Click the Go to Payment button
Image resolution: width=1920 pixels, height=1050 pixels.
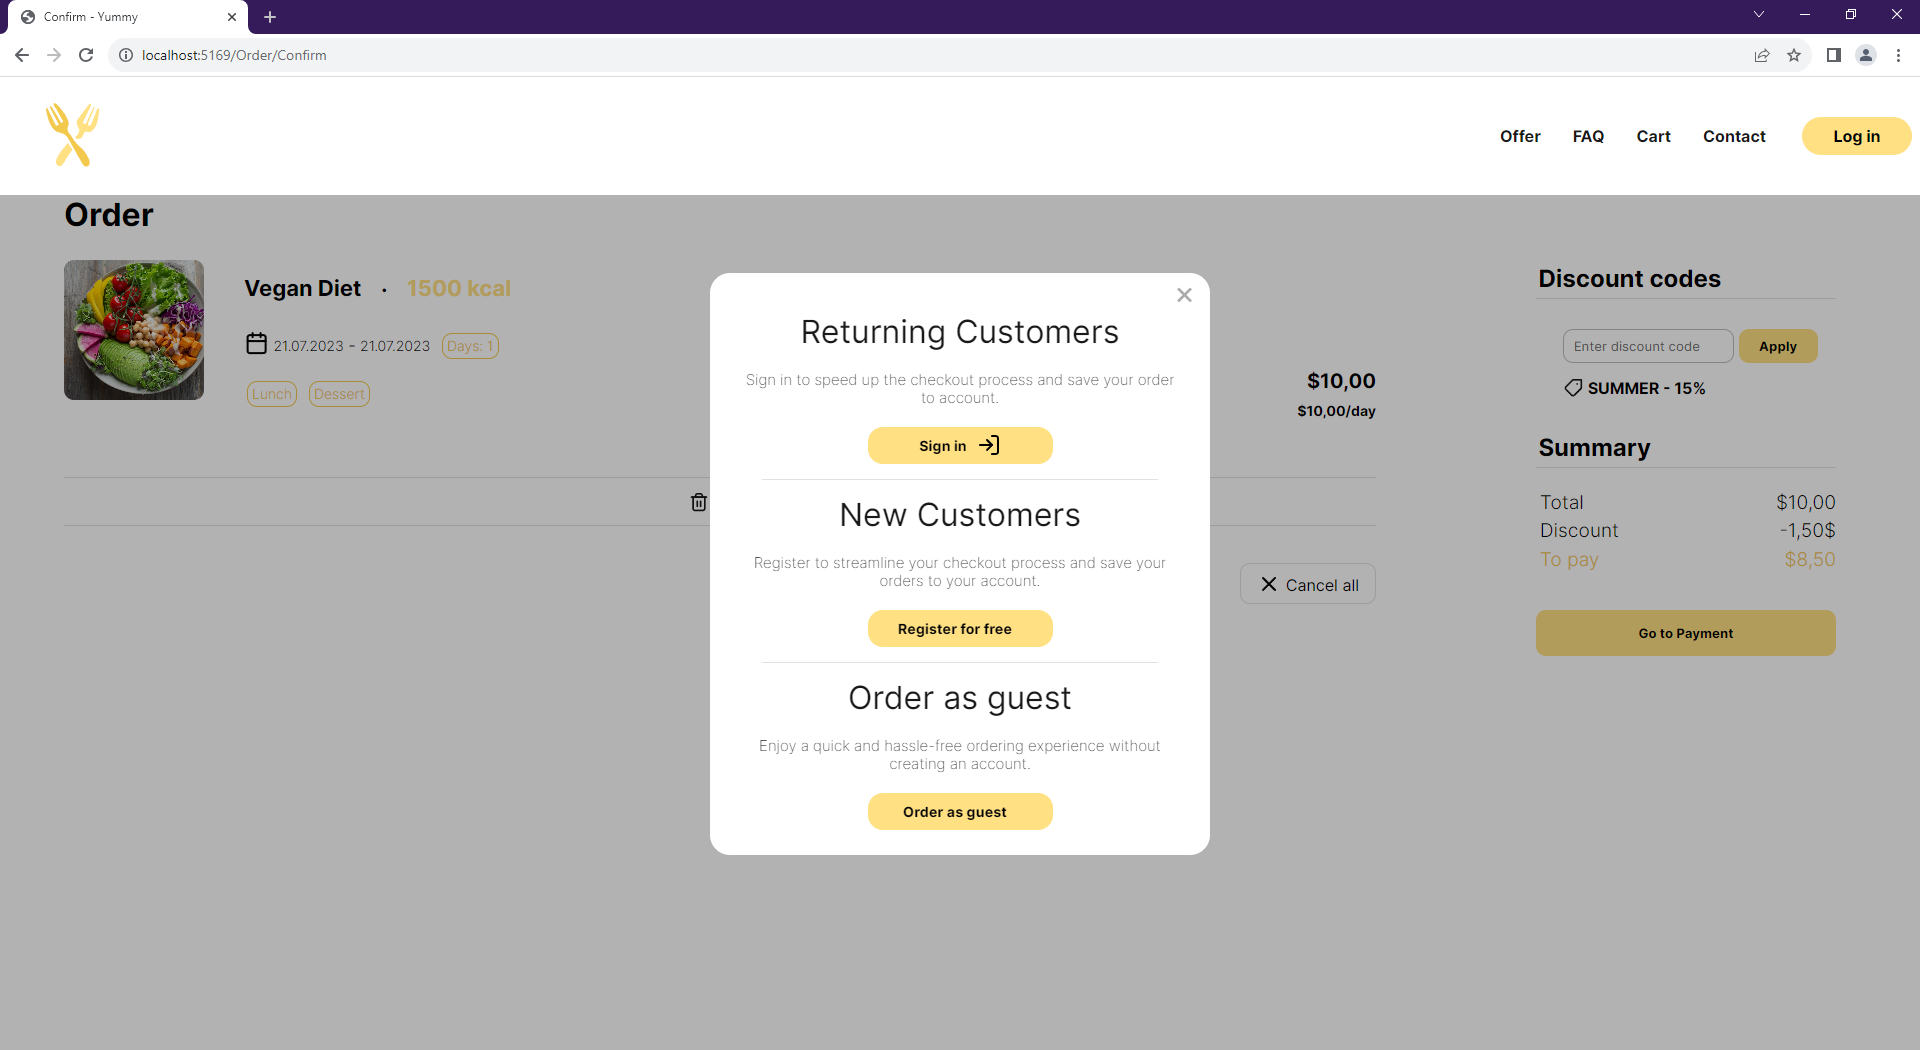[1685, 632]
